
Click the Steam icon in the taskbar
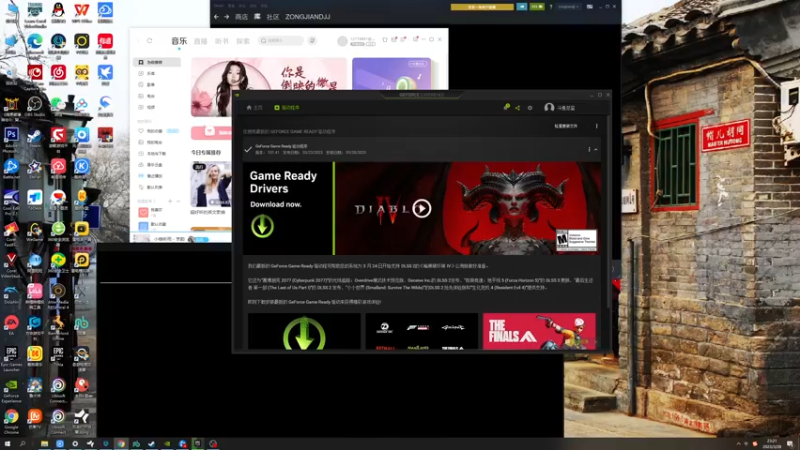click(152, 444)
